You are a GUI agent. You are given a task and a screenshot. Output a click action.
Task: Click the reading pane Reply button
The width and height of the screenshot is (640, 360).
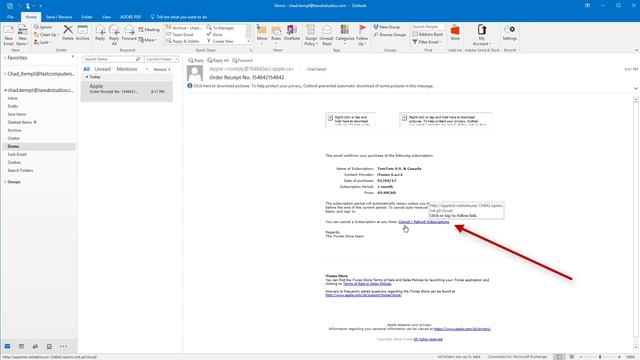pyautogui.click(x=196, y=60)
